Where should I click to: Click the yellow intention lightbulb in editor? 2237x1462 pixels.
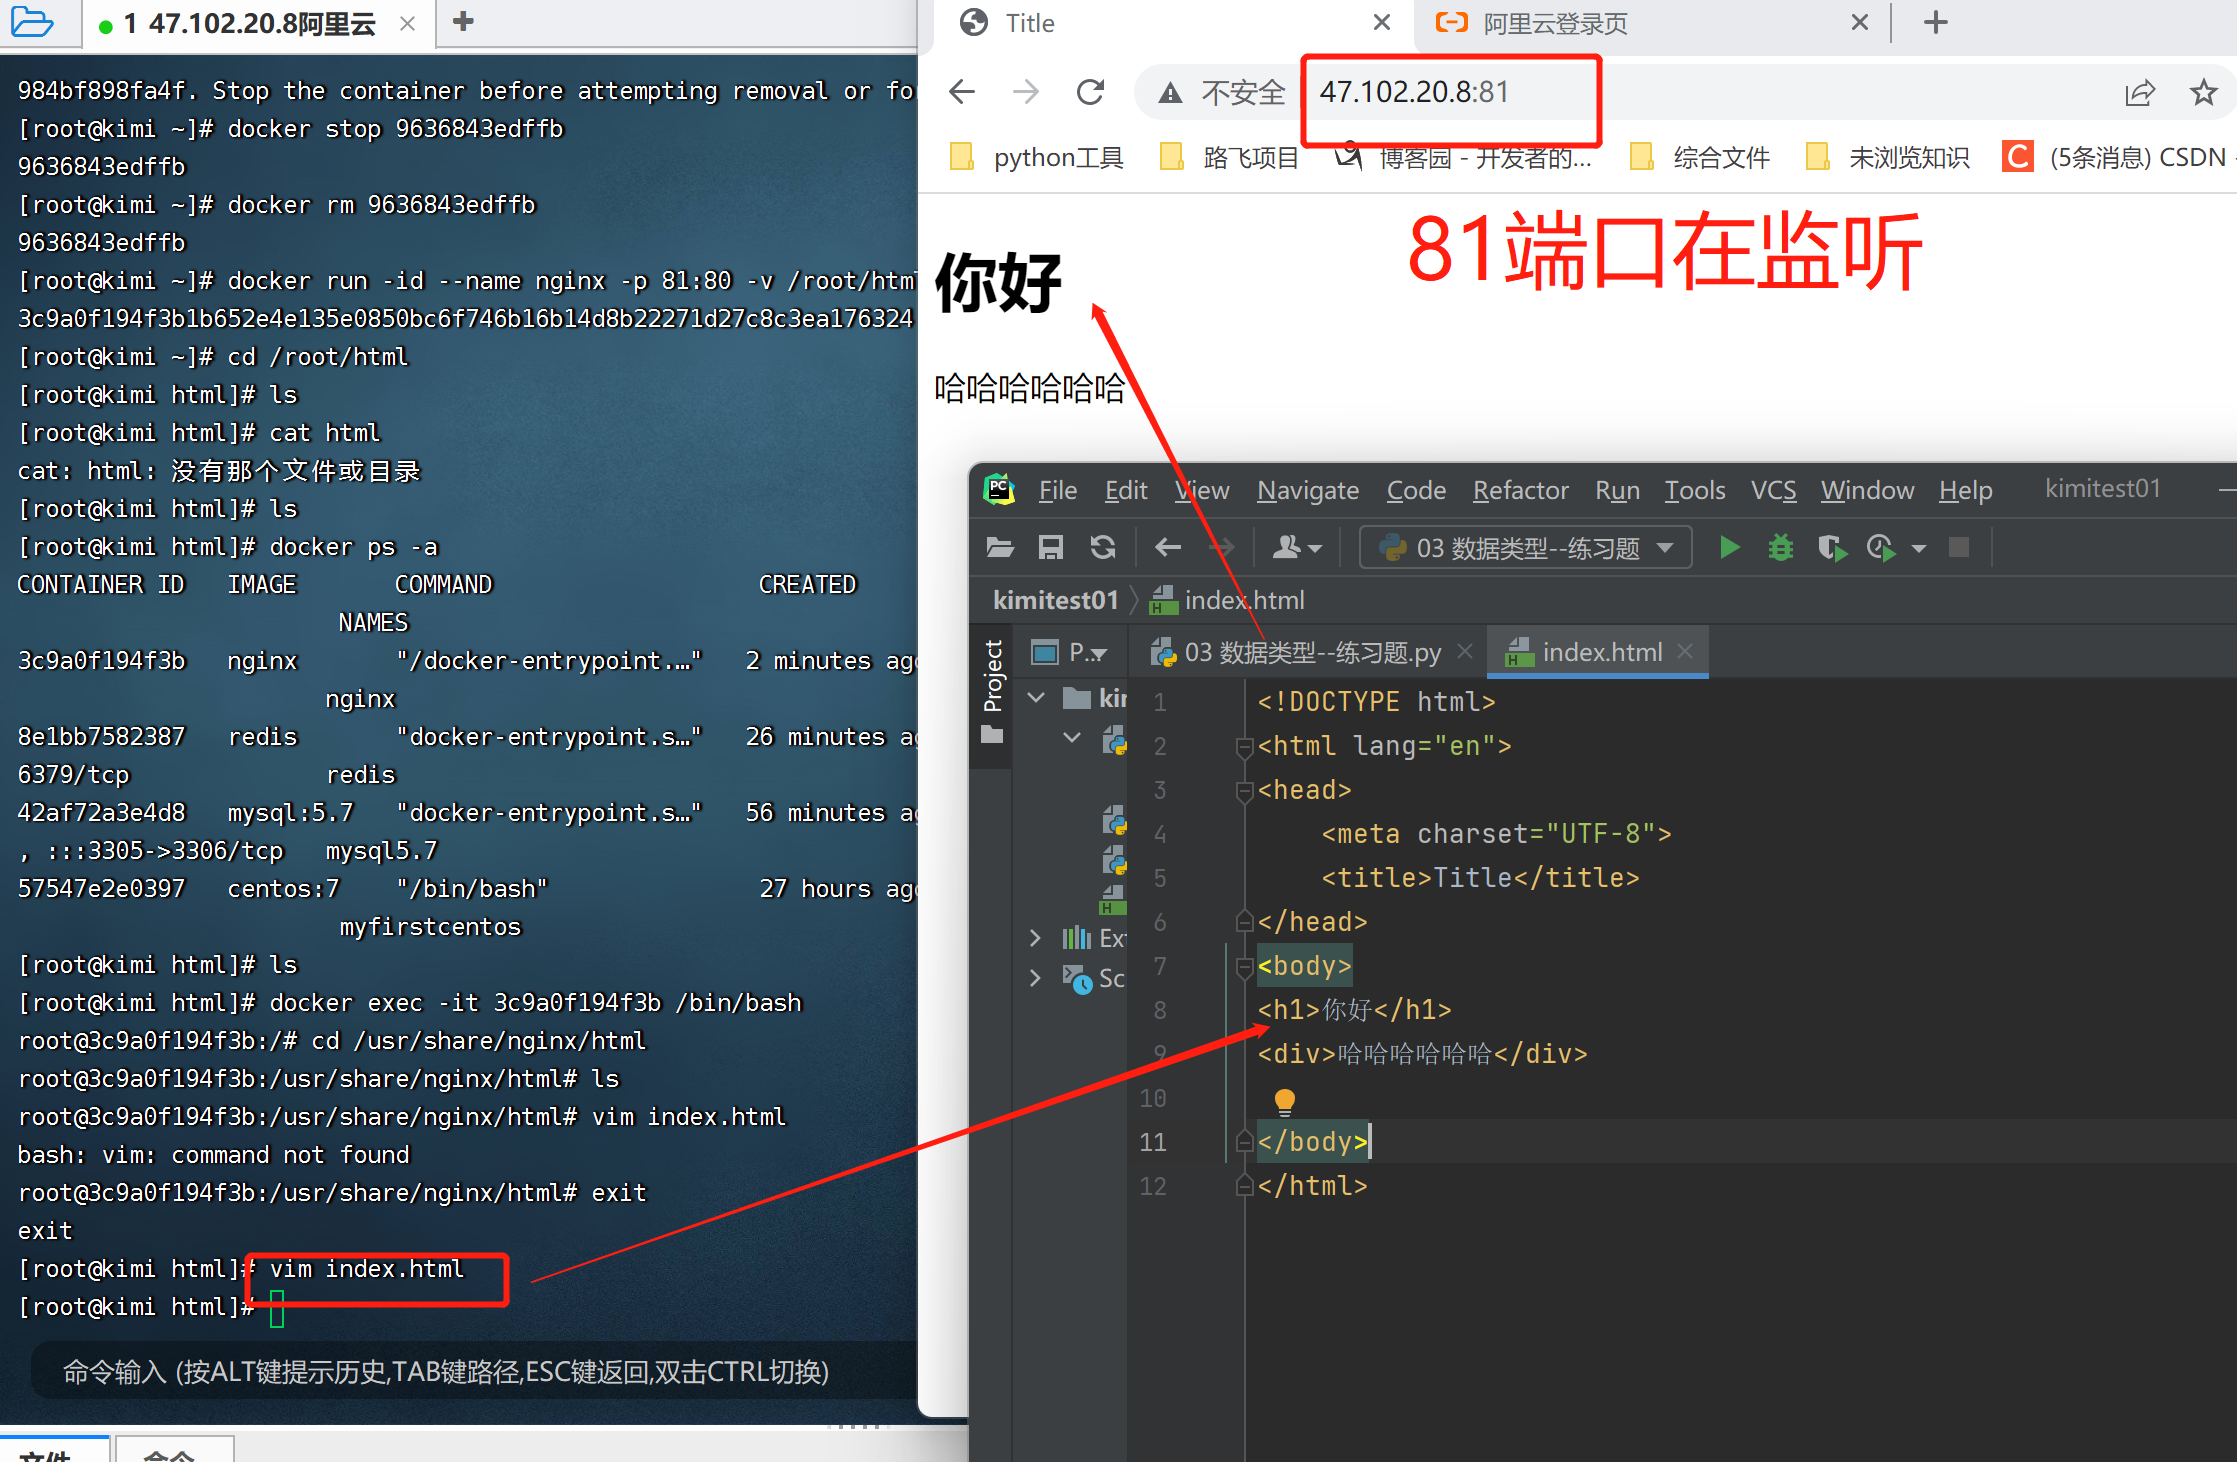tap(1284, 1101)
